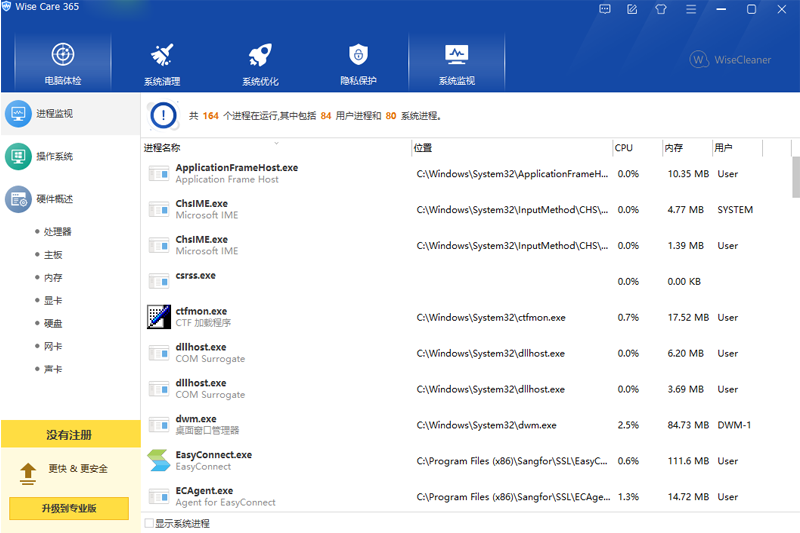Screen dimensions: 800x533
Task: Open Hardware Overview section (硬件概述)
Action: click(x=70, y=199)
